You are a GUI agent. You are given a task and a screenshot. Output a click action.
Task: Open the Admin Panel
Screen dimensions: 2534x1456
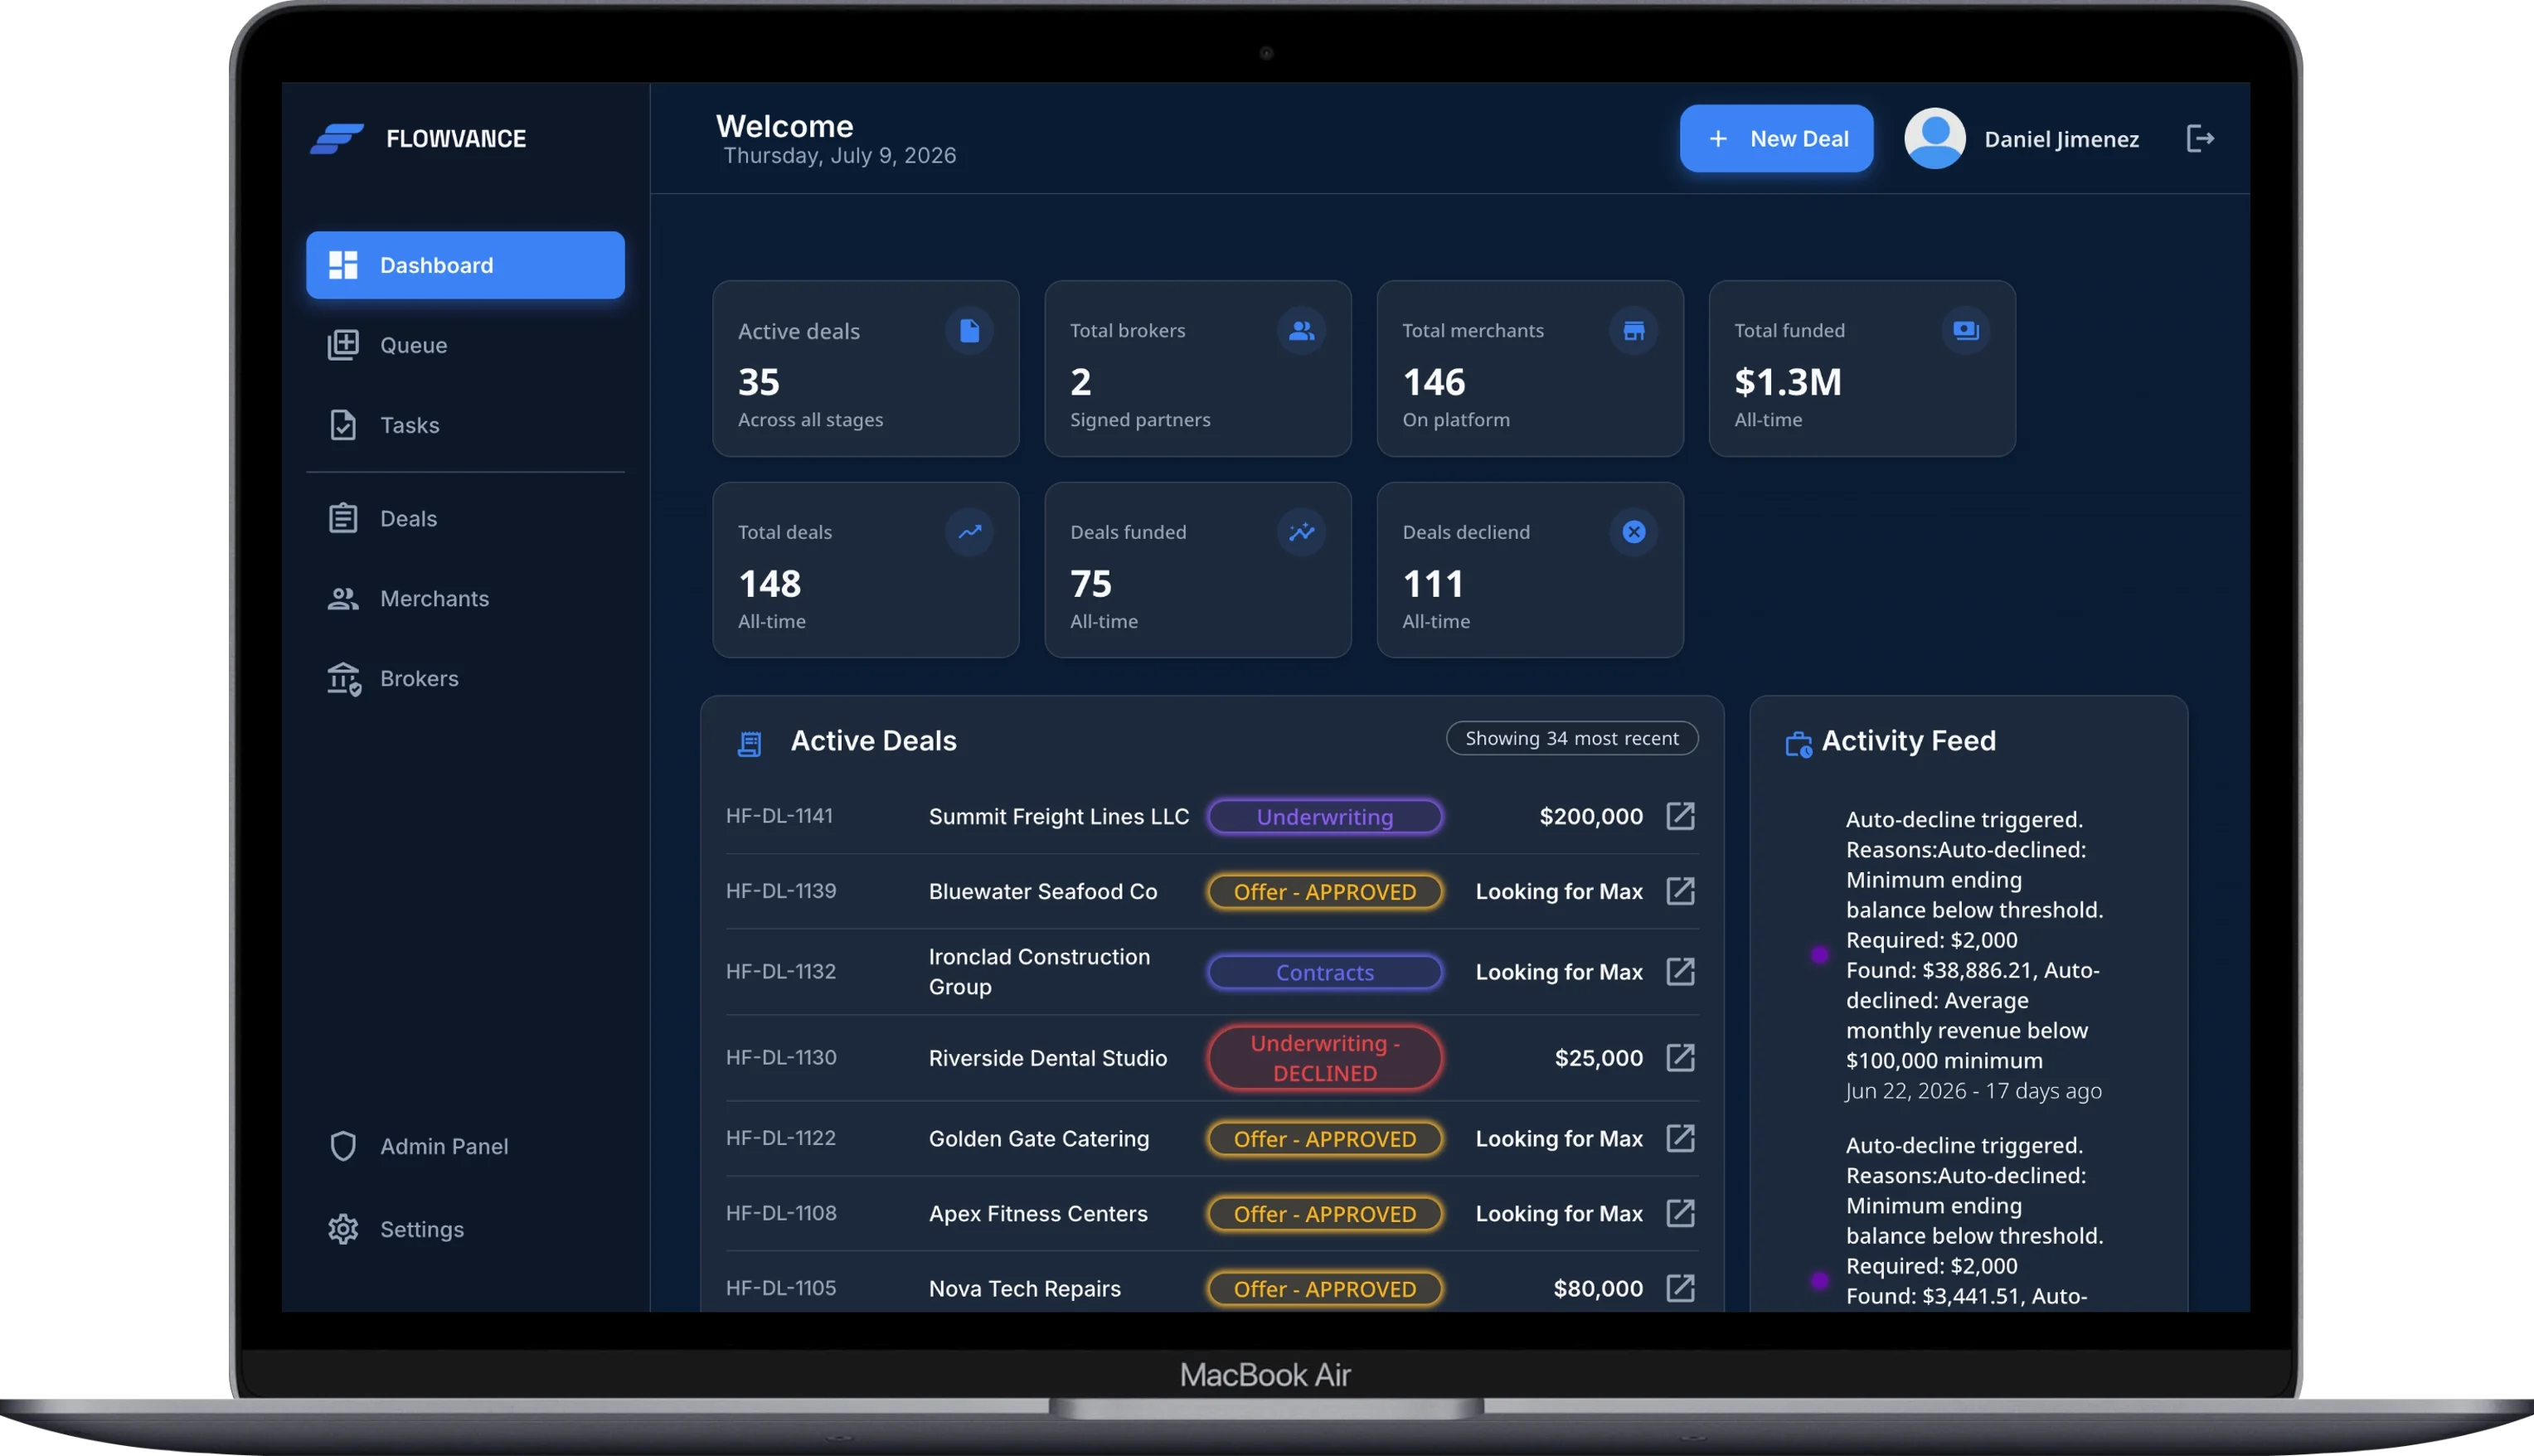[x=465, y=1146]
